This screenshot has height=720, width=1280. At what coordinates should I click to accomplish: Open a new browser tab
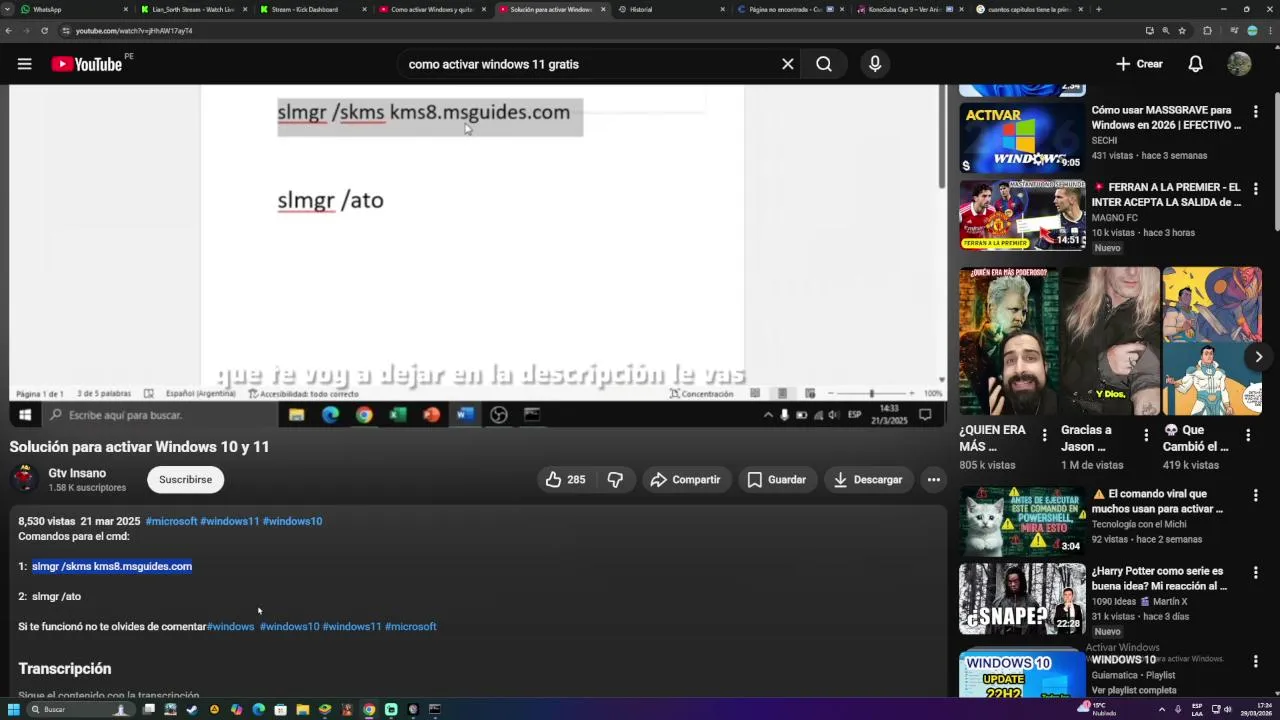click(1098, 9)
